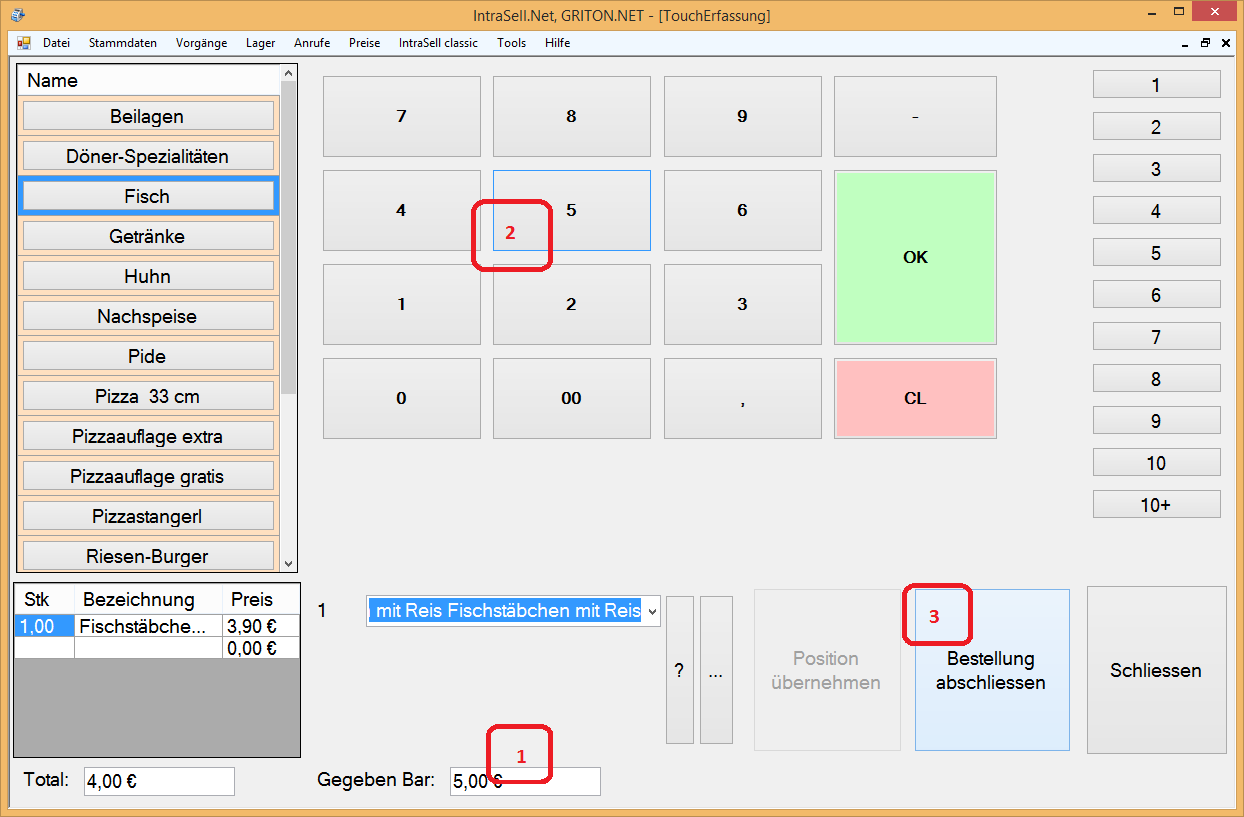
Task: Expand the Fischstäbchen mit Reis product dropdown
Action: [x=651, y=610]
